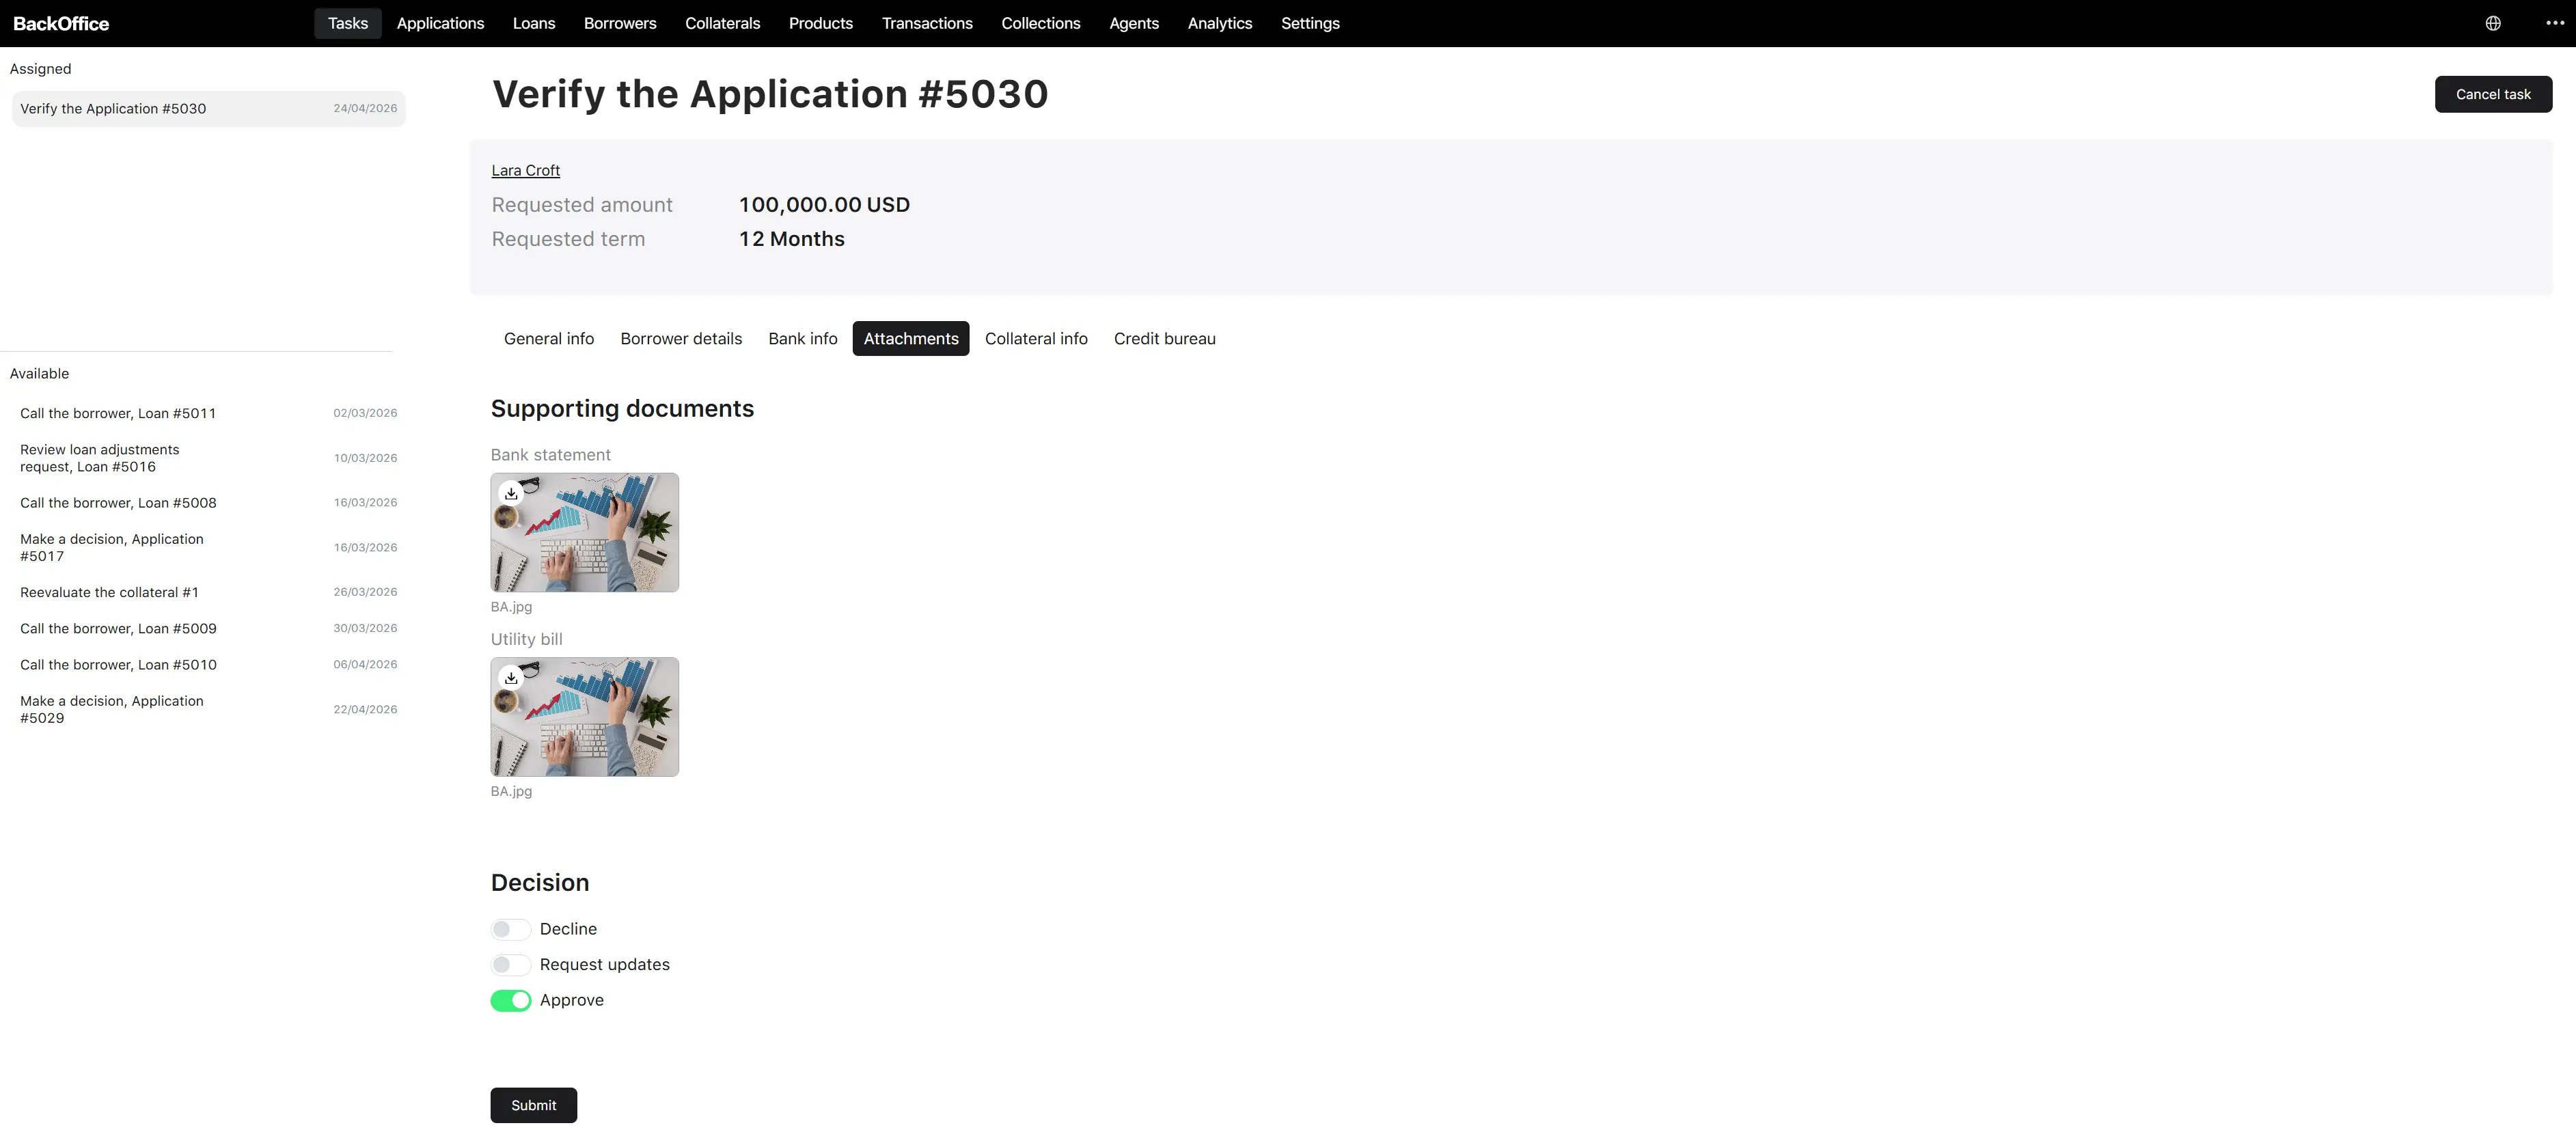Open the Credit bureau tab
Image resolution: width=2576 pixels, height=1132 pixels.
1164,338
